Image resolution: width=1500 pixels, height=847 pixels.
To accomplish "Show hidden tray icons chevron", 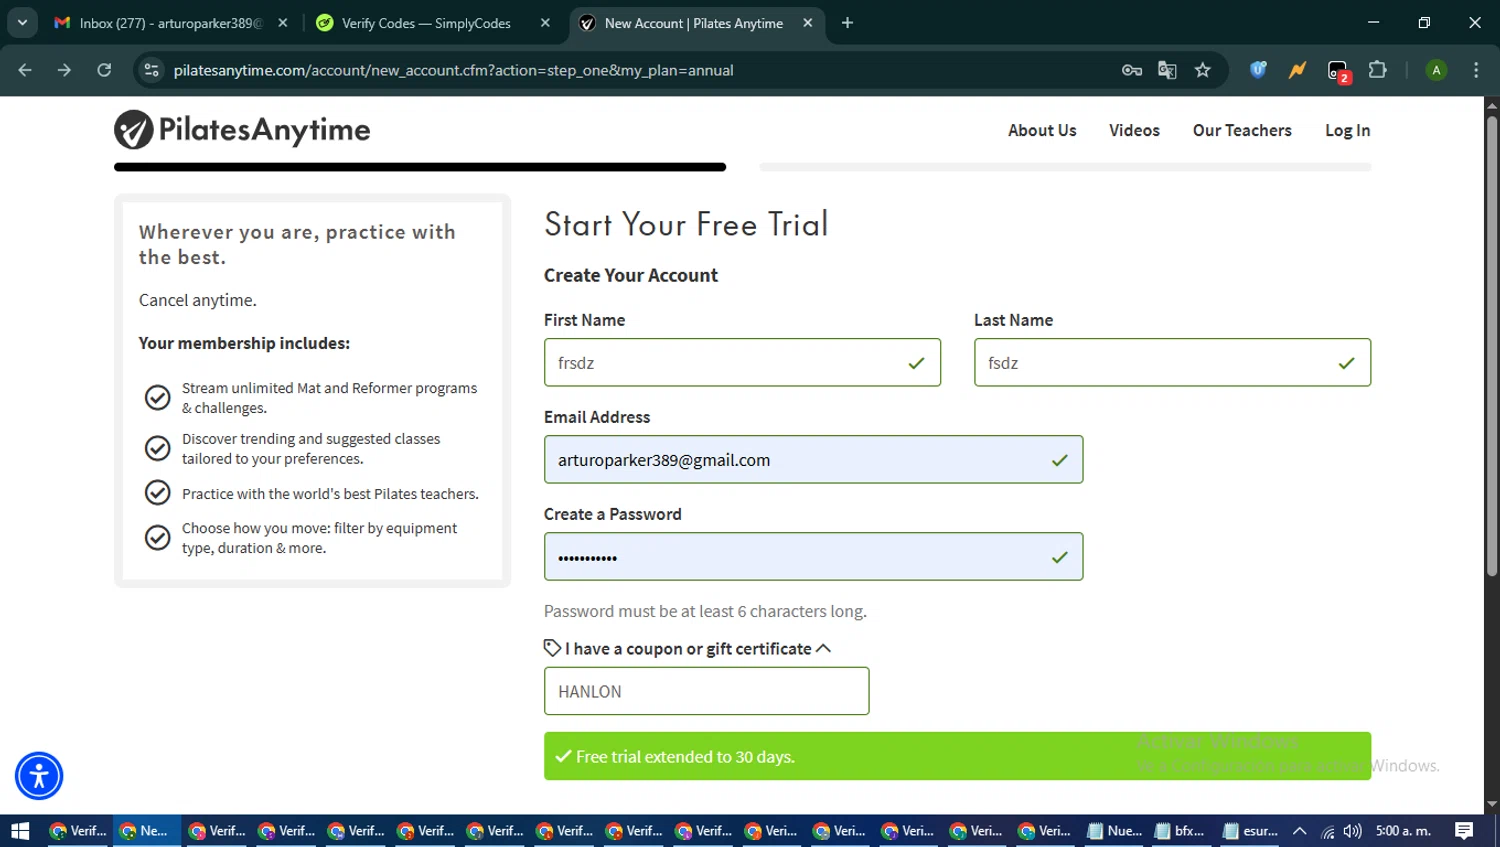I will click(x=1300, y=831).
